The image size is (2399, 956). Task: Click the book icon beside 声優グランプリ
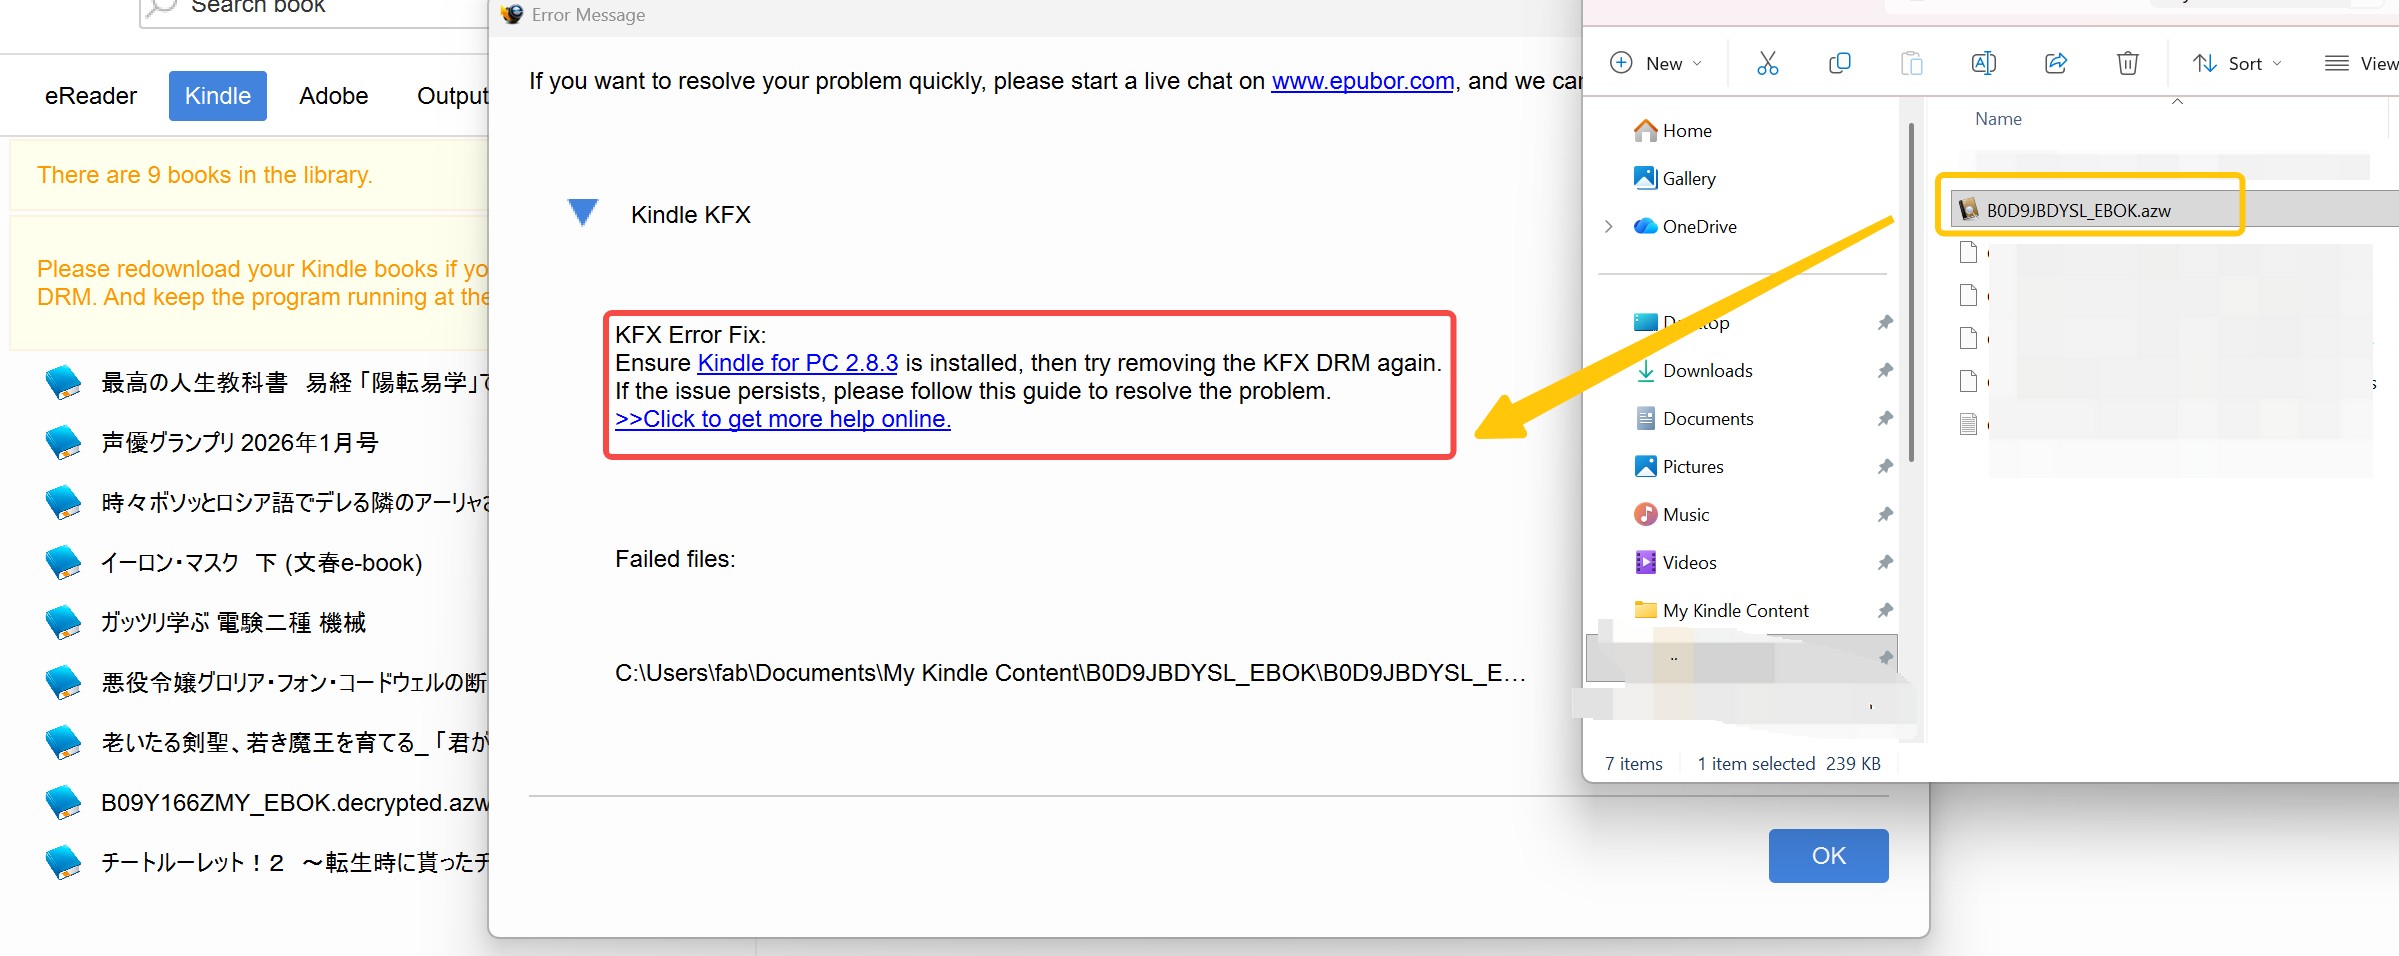click(63, 443)
